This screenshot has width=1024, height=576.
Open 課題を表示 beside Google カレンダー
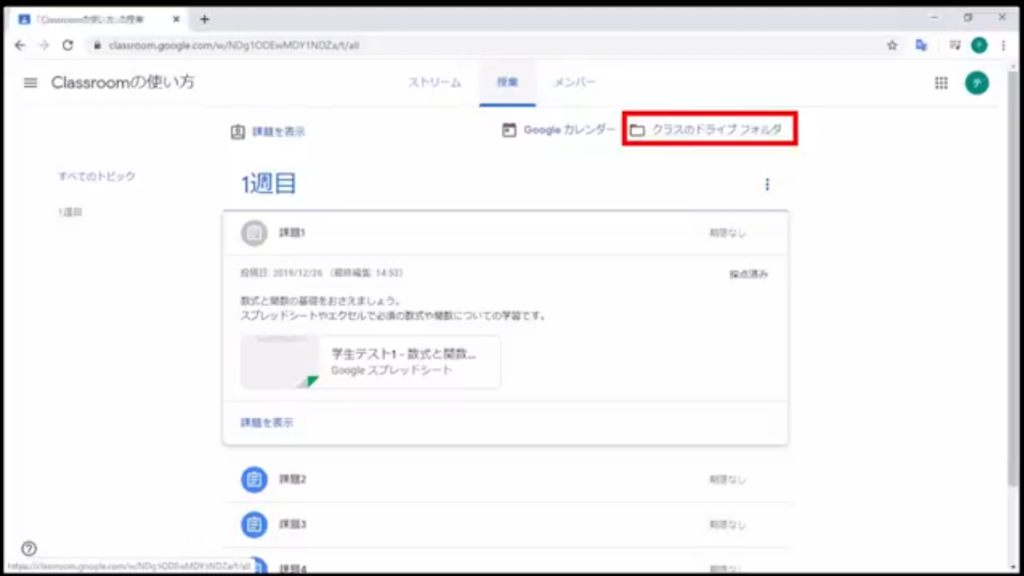pyautogui.click(x=268, y=132)
